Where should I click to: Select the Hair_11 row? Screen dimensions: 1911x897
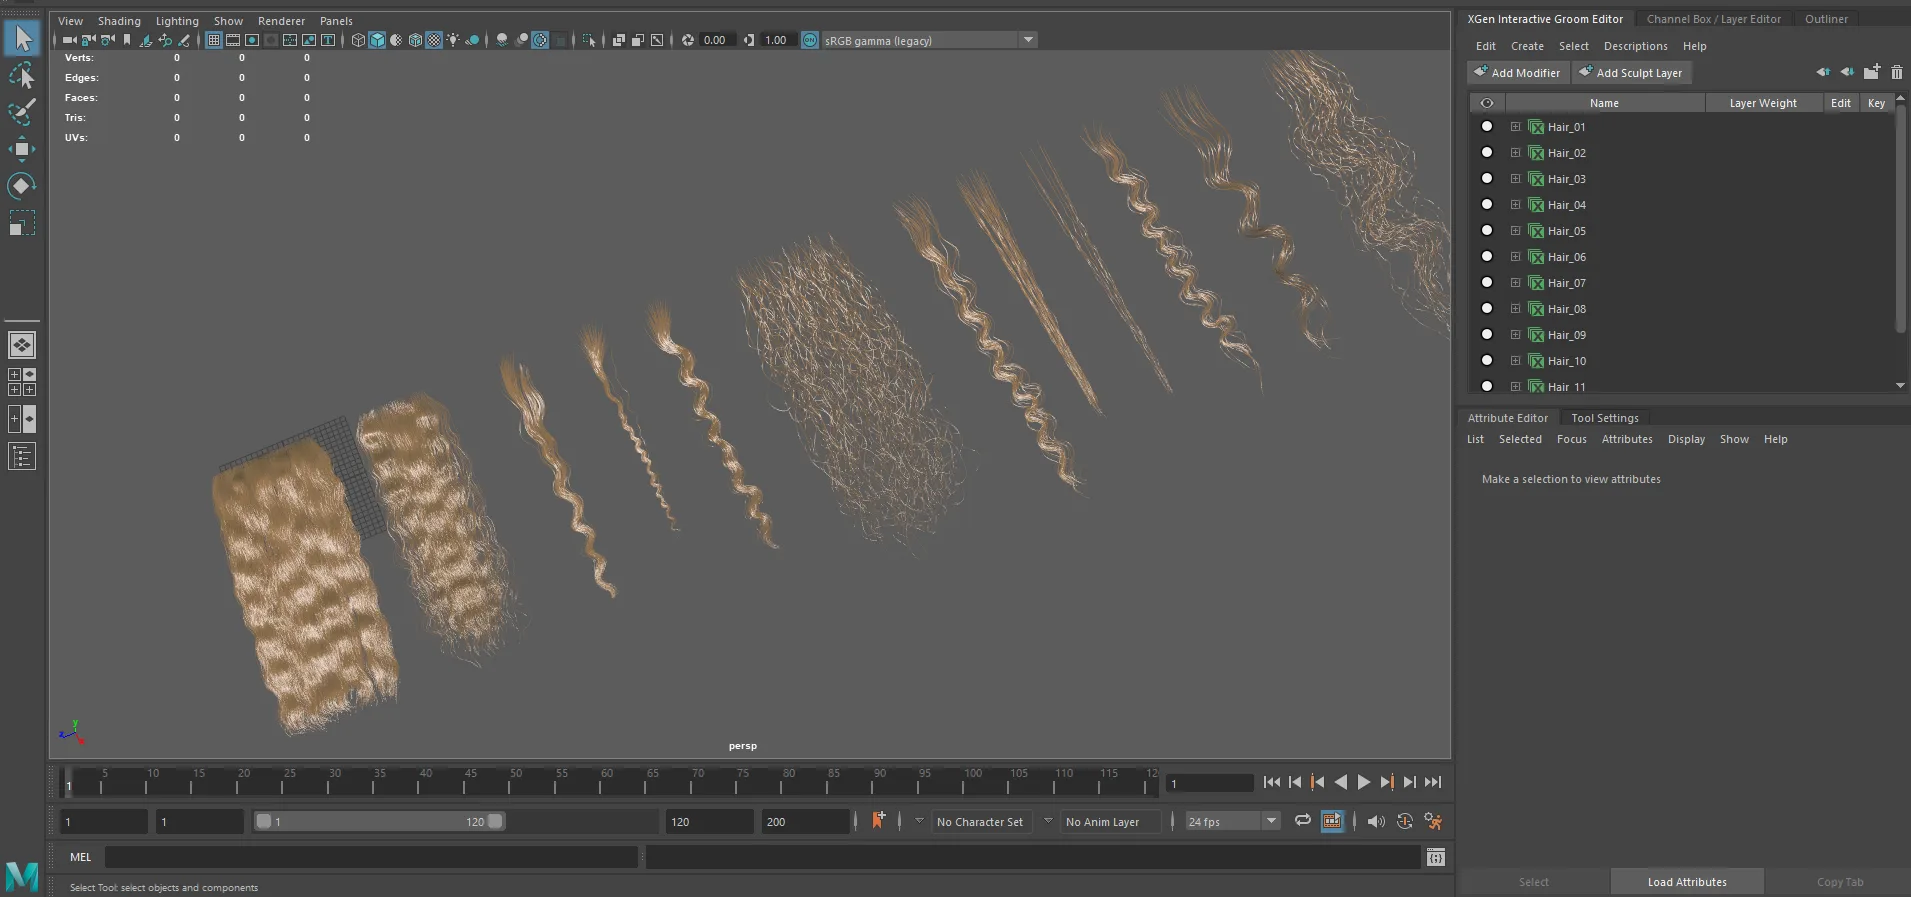(x=1682, y=386)
